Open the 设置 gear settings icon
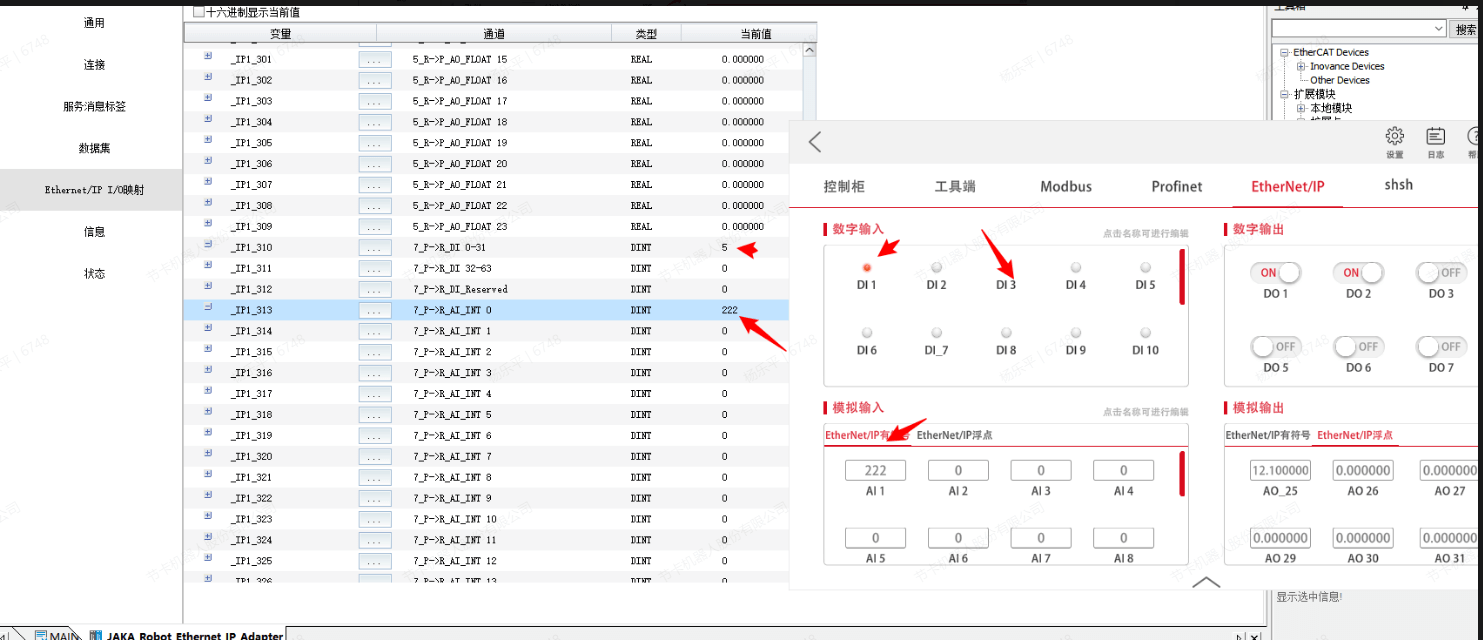 pos(1394,137)
